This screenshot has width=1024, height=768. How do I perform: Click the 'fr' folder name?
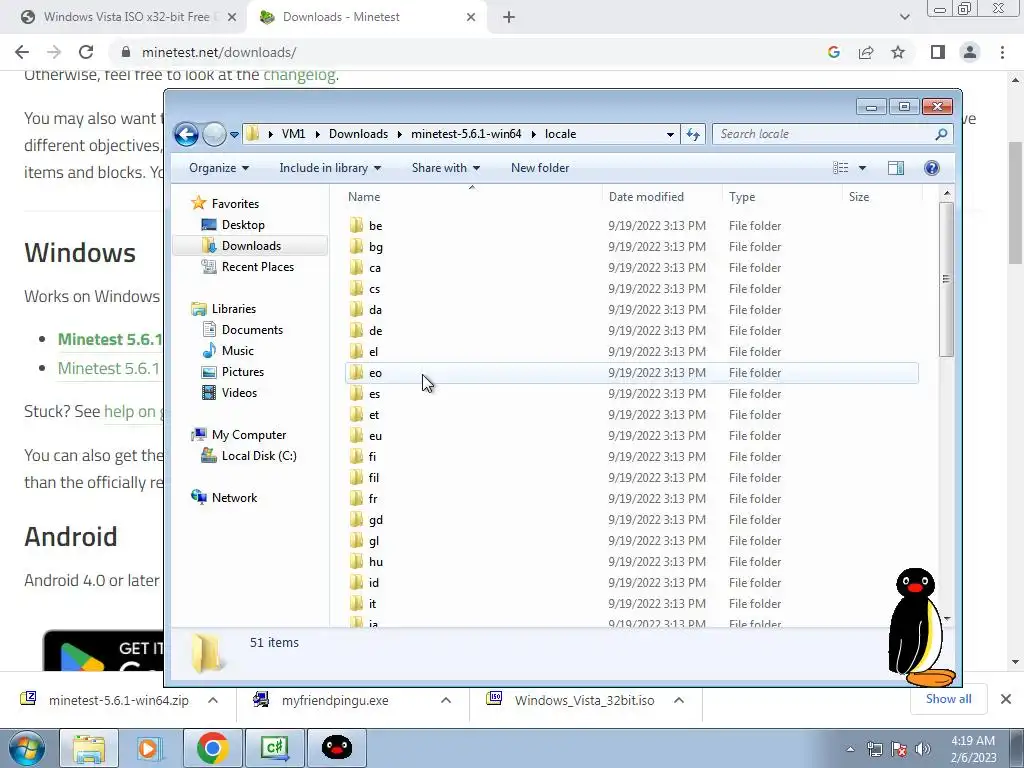(x=373, y=499)
